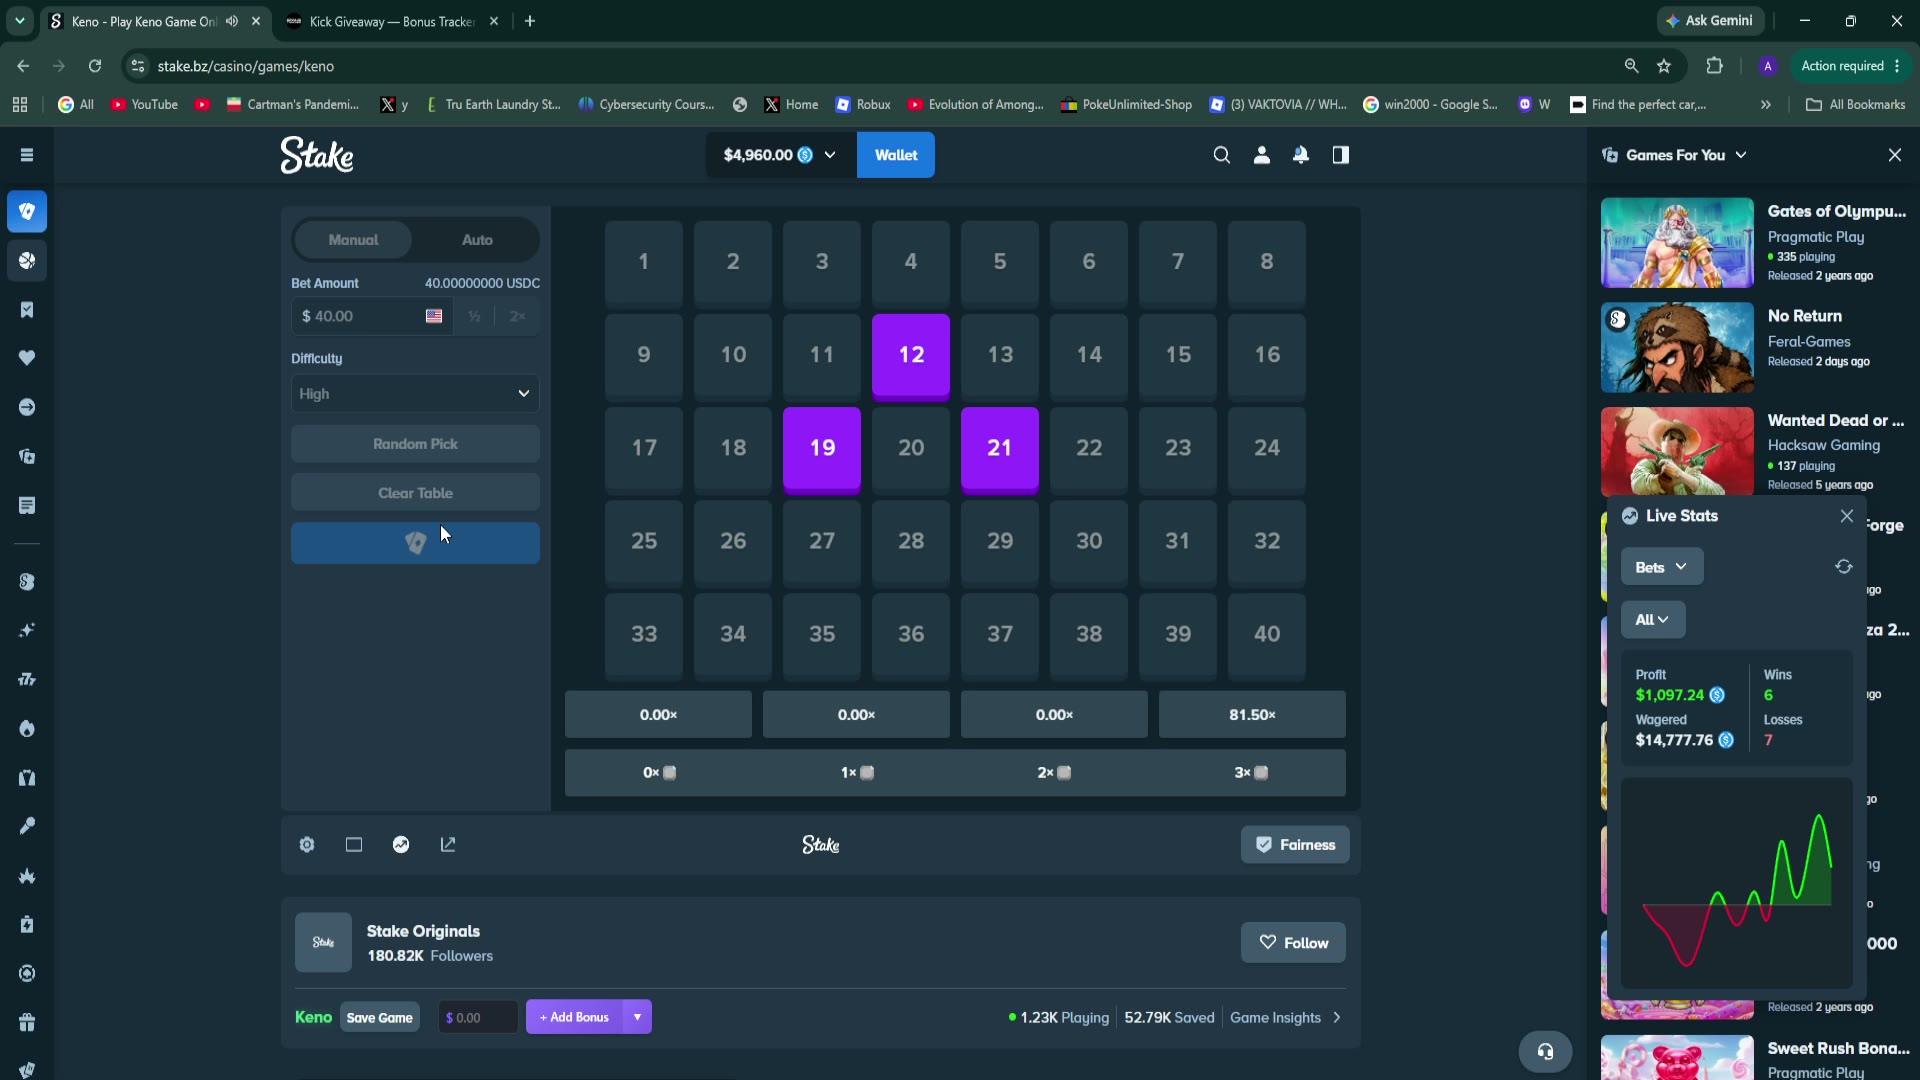The image size is (1920, 1080).
Task: Select the 81.50x multiplier box
Action: 1252,715
